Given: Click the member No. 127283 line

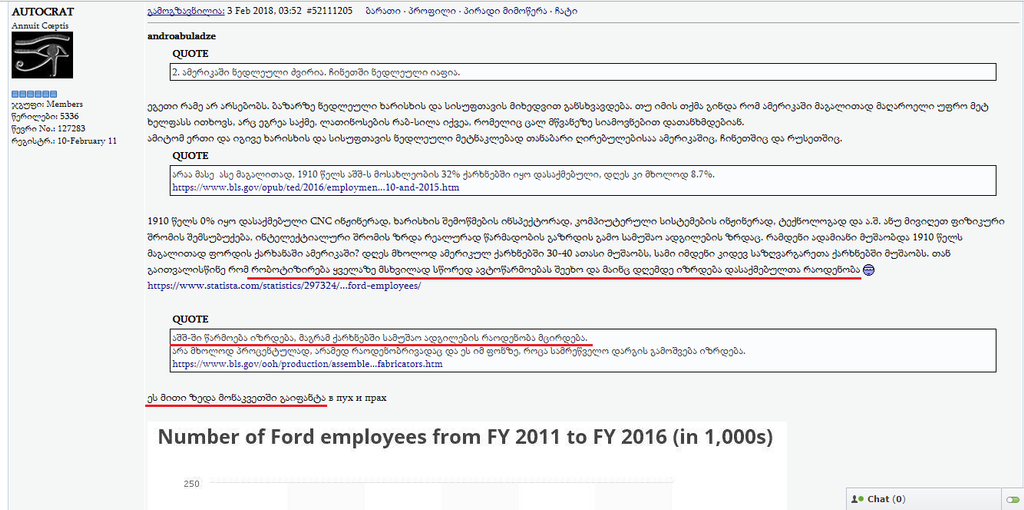Looking at the screenshot, I should coord(48,129).
